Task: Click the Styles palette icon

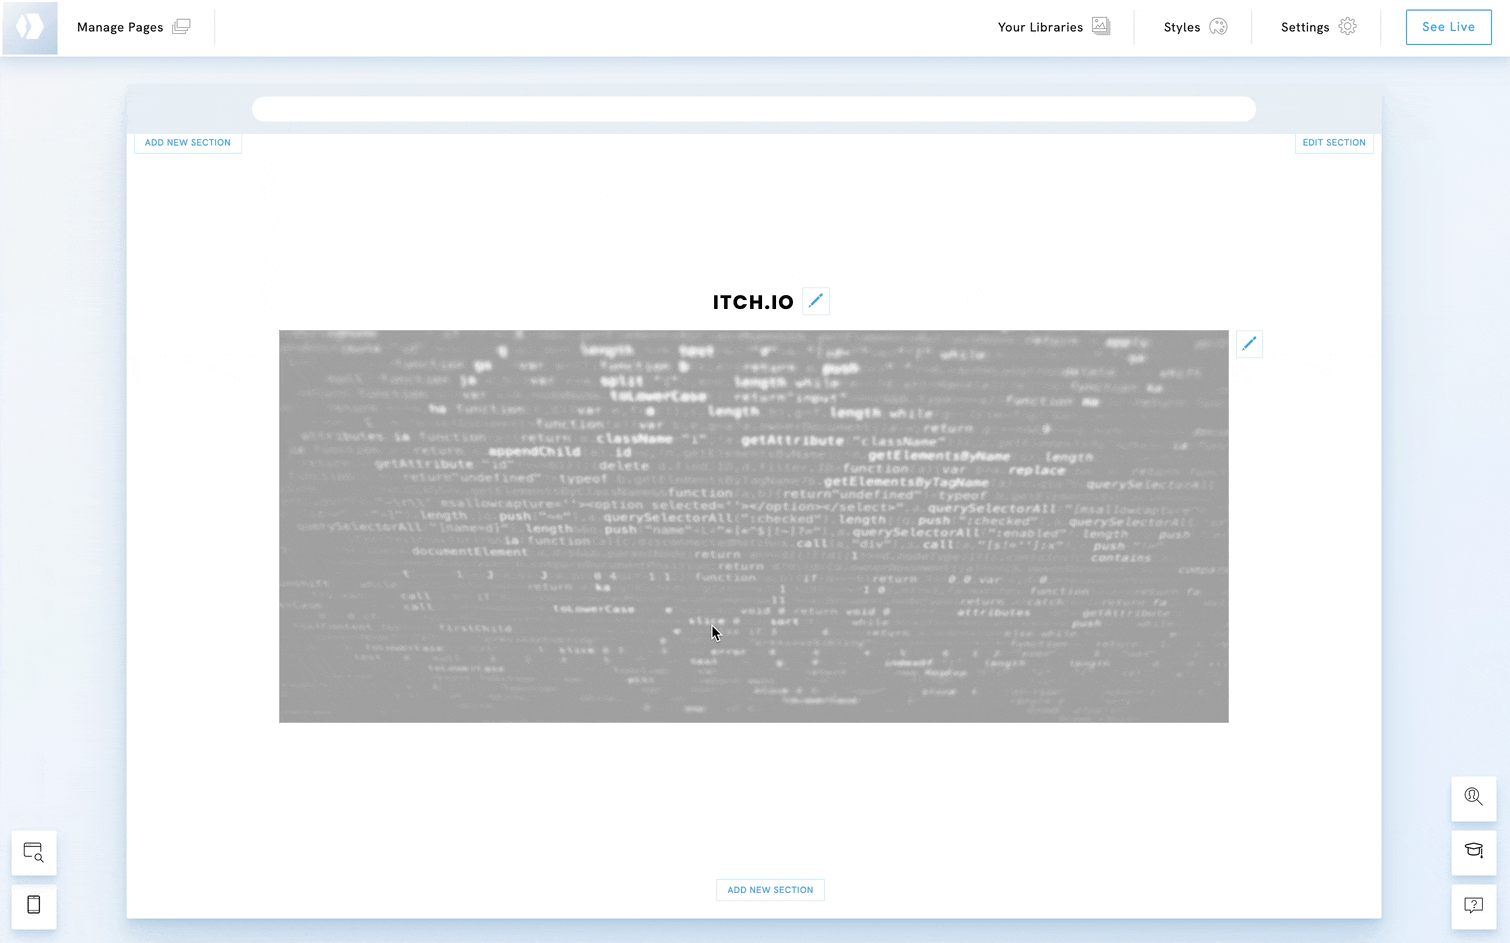Action: 1218,27
